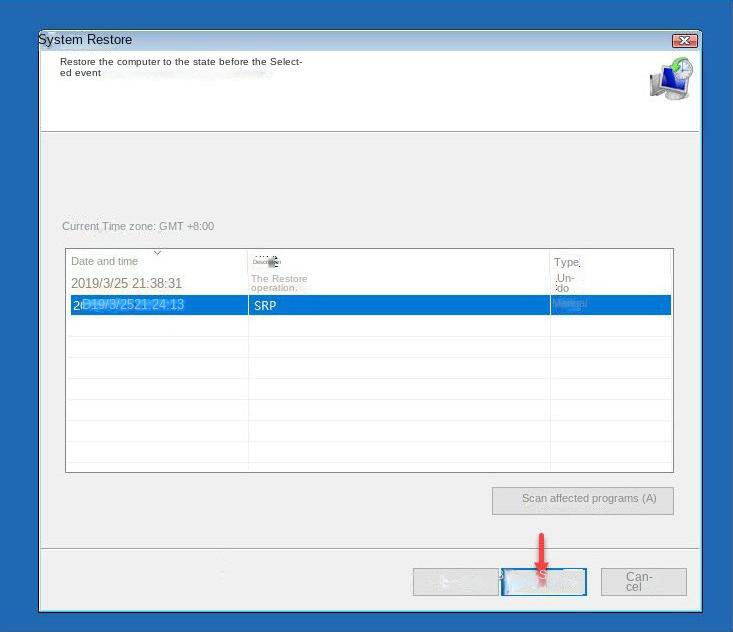The width and height of the screenshot is (733, 632).
Task: Click the Manual type cell in highlighted row
Action: click(570, 304)
